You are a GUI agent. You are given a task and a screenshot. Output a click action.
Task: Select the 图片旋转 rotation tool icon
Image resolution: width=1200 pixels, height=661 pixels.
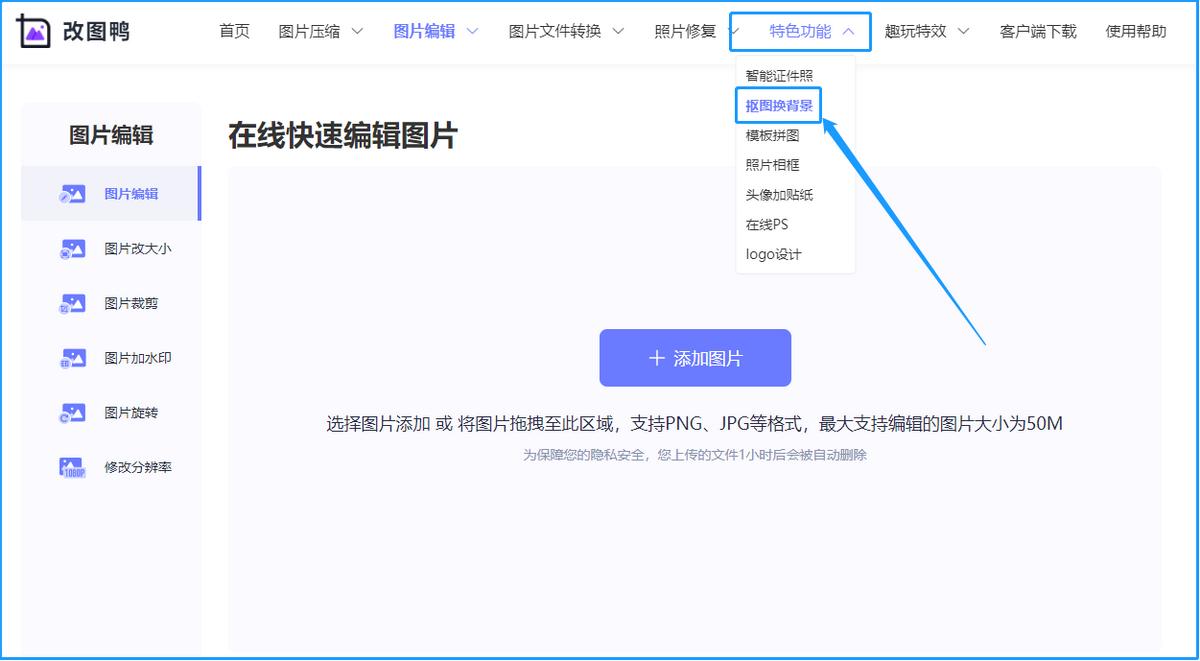[71, 412]
